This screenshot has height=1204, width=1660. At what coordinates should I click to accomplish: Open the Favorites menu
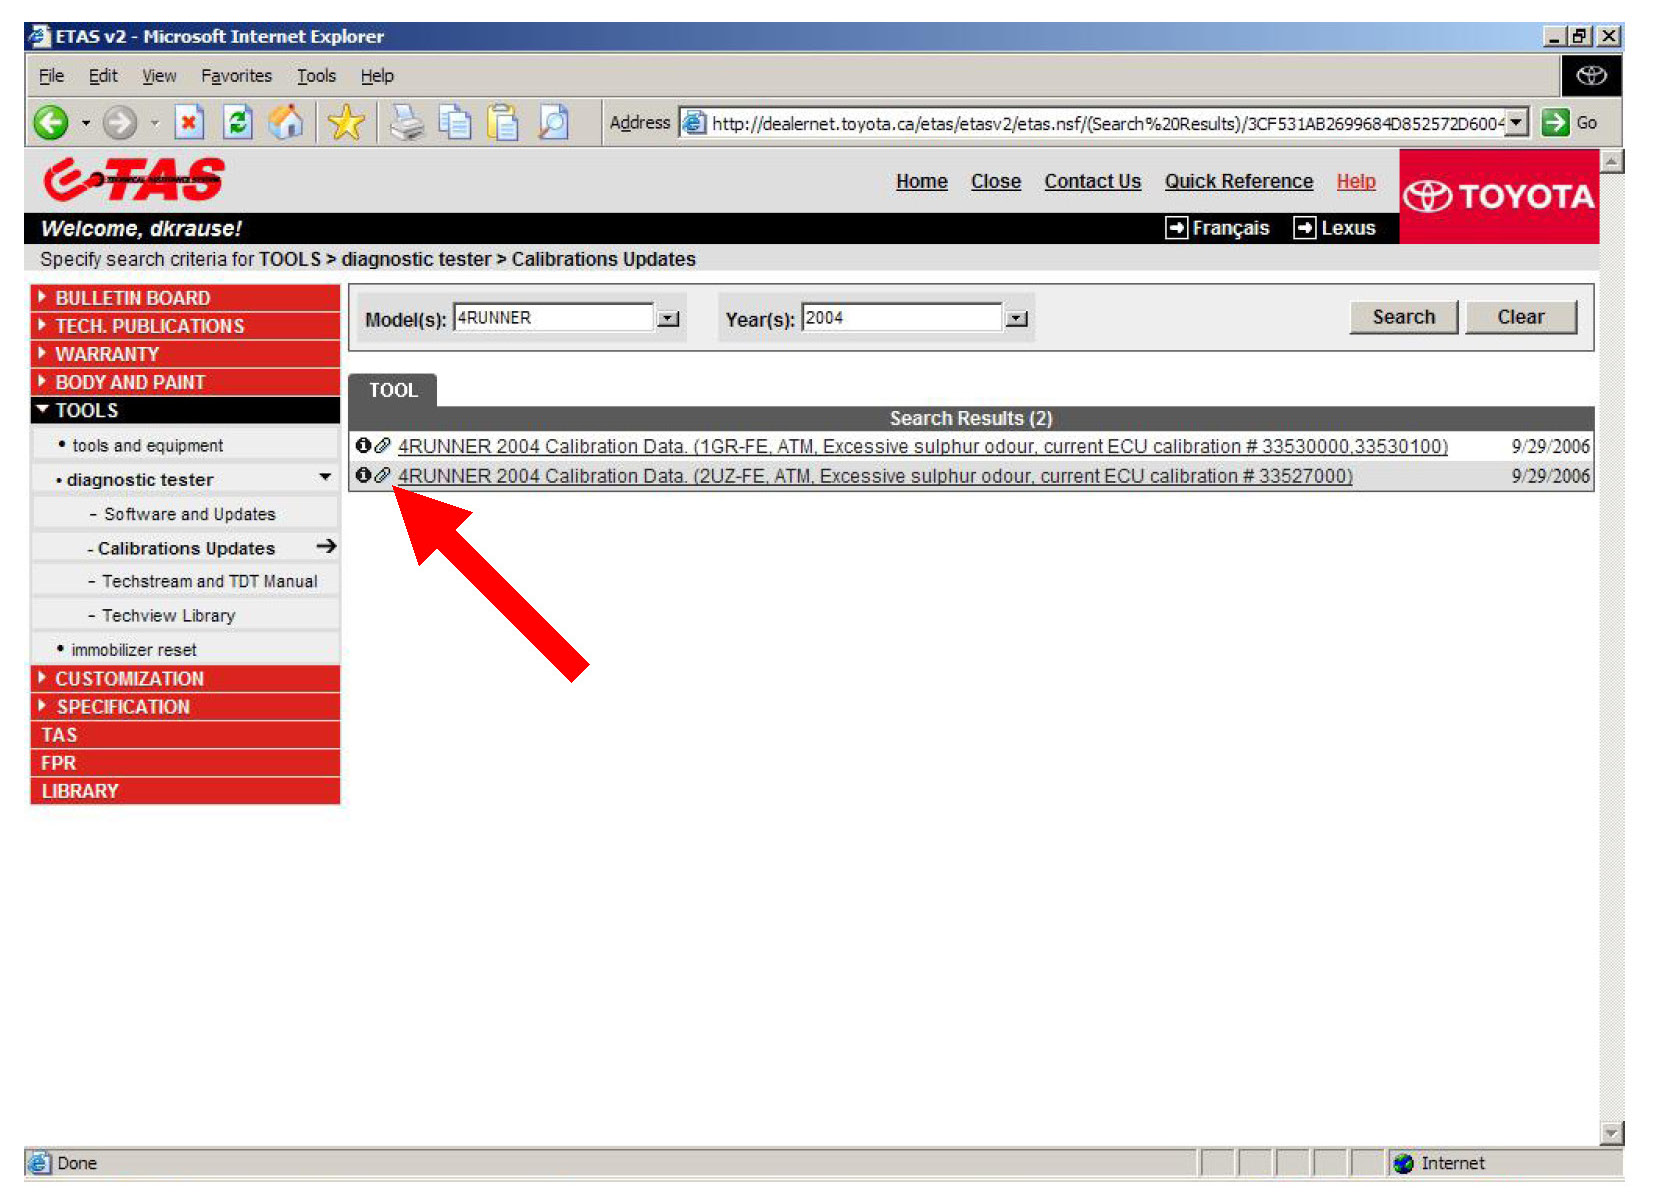click(x=236, y=76)
